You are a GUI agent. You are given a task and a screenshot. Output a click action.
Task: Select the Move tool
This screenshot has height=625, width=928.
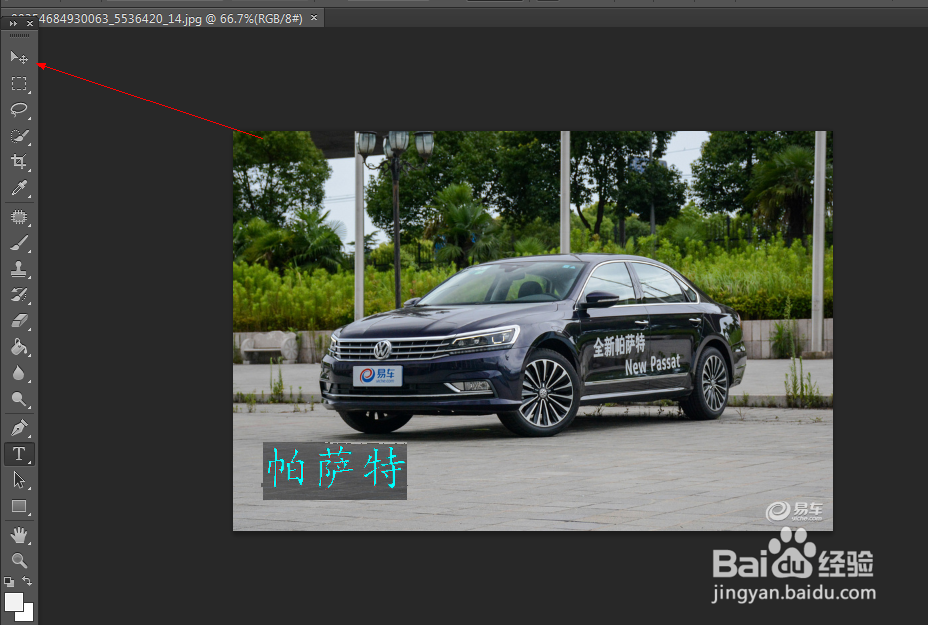pos(19,57)
